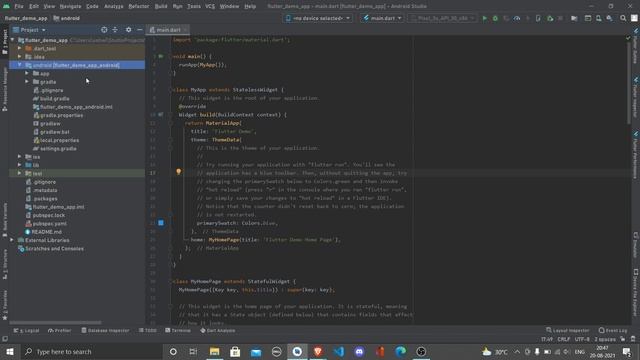
Task: Open Discord from the taskbar
Action: tap(359, 351)
